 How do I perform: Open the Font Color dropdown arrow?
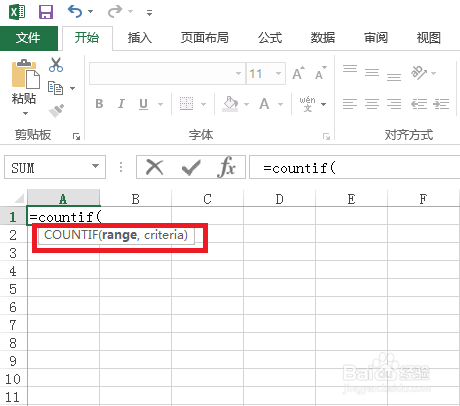point(280,104)
